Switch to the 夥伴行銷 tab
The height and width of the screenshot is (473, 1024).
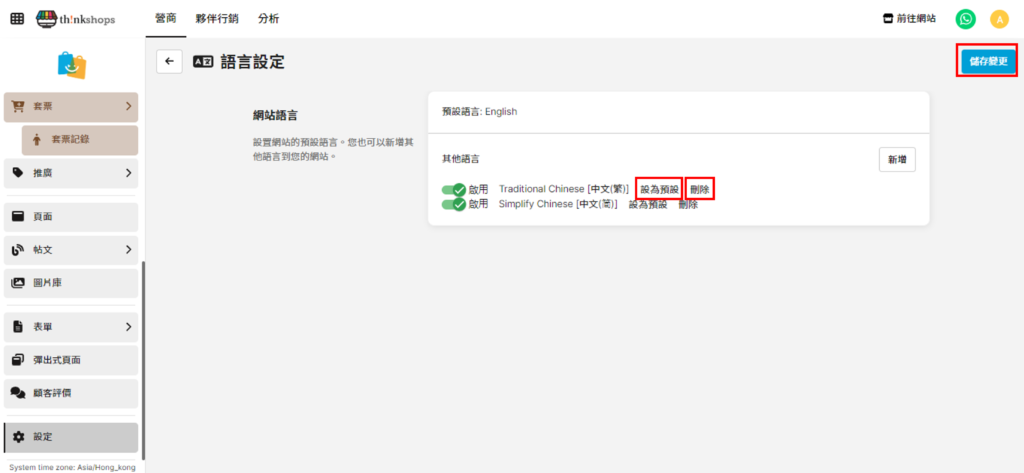click(217, 19)
